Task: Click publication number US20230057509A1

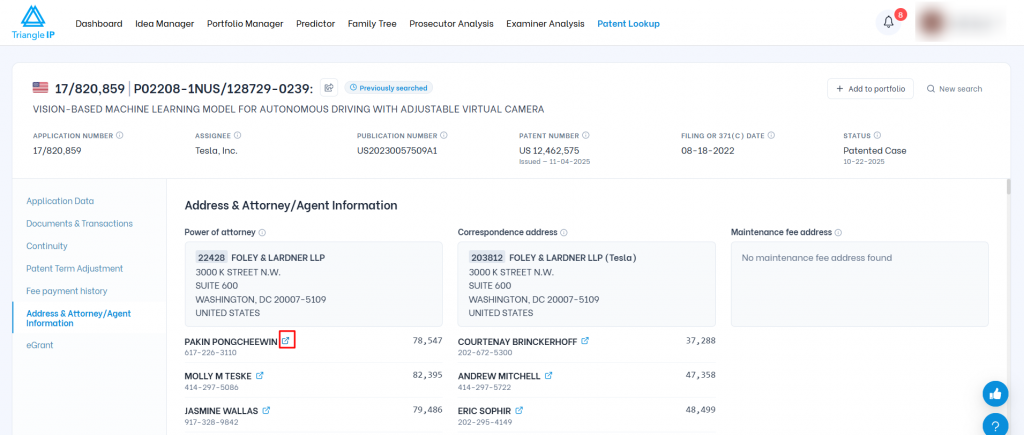Action: [x=397, y=151]
